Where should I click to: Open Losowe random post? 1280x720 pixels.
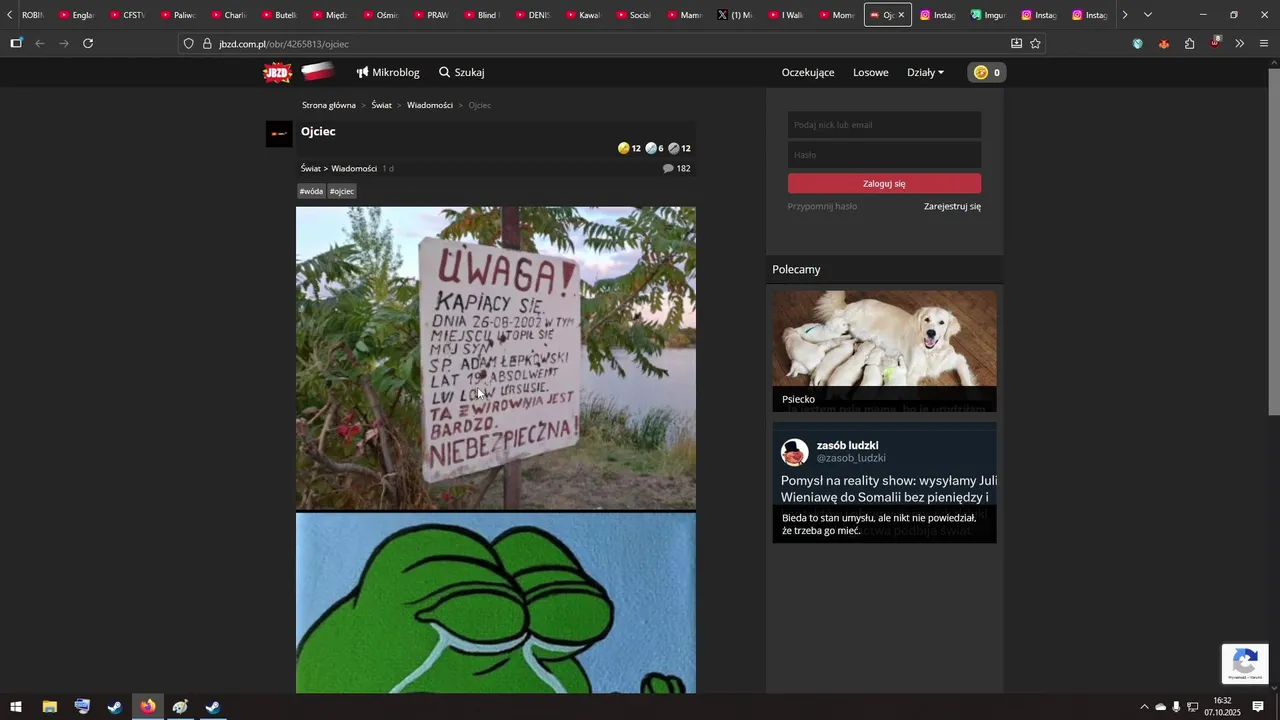tap(871, 72)
